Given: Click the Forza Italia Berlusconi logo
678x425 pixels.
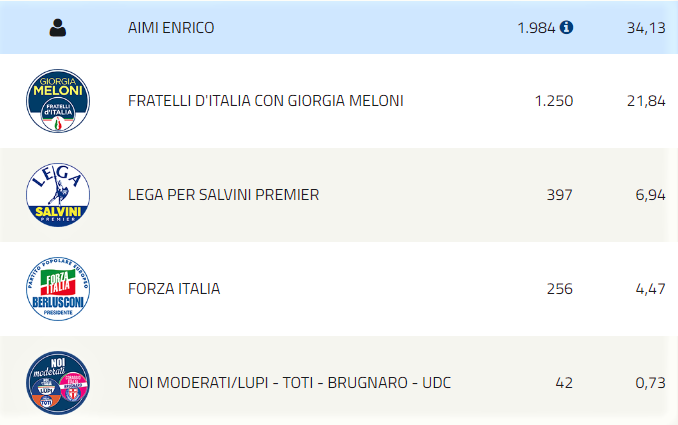Looking at the screenshot, I should click(58, 289).
